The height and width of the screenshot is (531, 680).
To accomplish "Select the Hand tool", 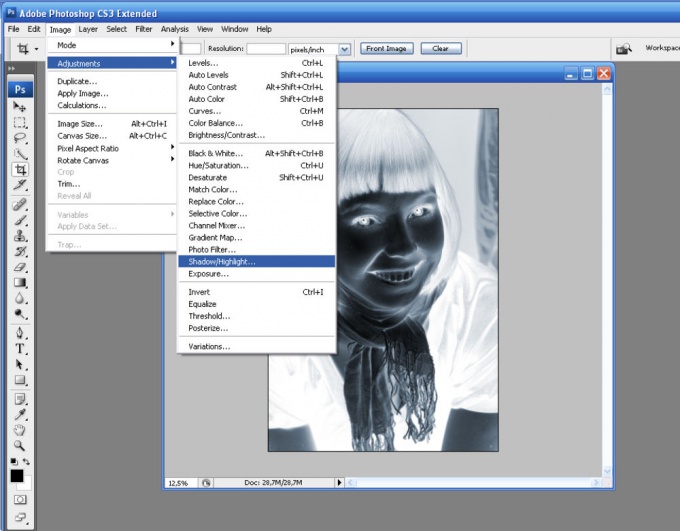I will 20,429.
